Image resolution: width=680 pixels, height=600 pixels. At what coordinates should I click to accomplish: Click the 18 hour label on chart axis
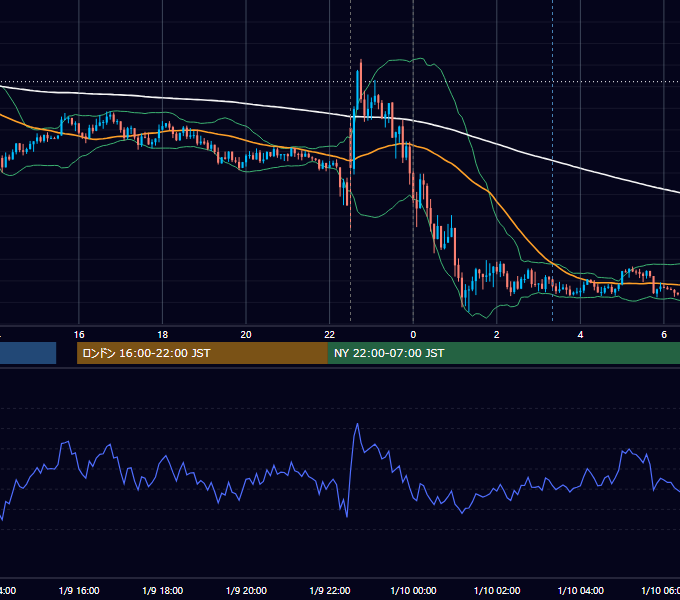[163, 335]
